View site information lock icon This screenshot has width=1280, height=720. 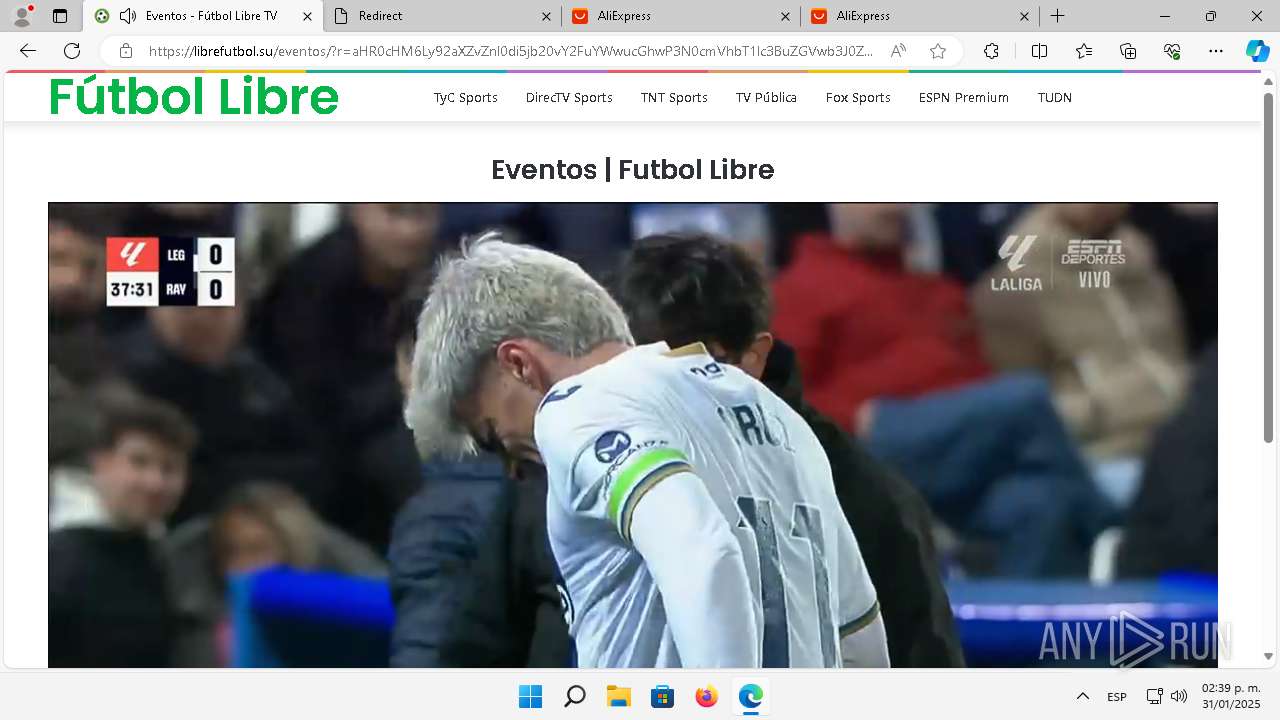click(126, 51)
